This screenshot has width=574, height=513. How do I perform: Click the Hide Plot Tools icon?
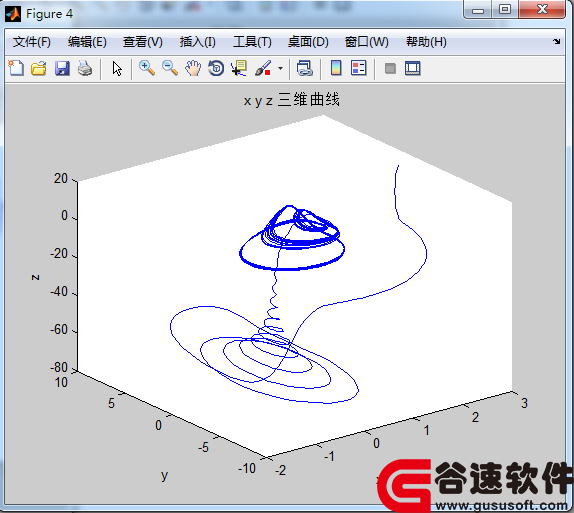coord(390,68)
